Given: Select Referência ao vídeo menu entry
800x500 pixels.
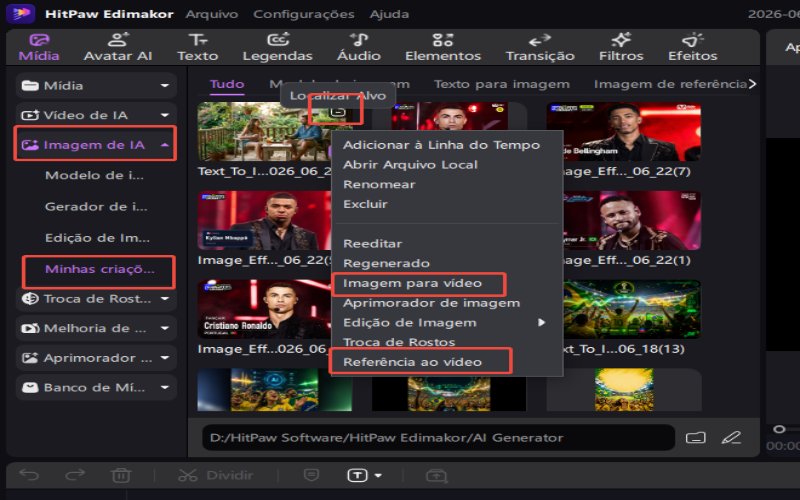Looking at the screenshot, I should click(412, 362).
